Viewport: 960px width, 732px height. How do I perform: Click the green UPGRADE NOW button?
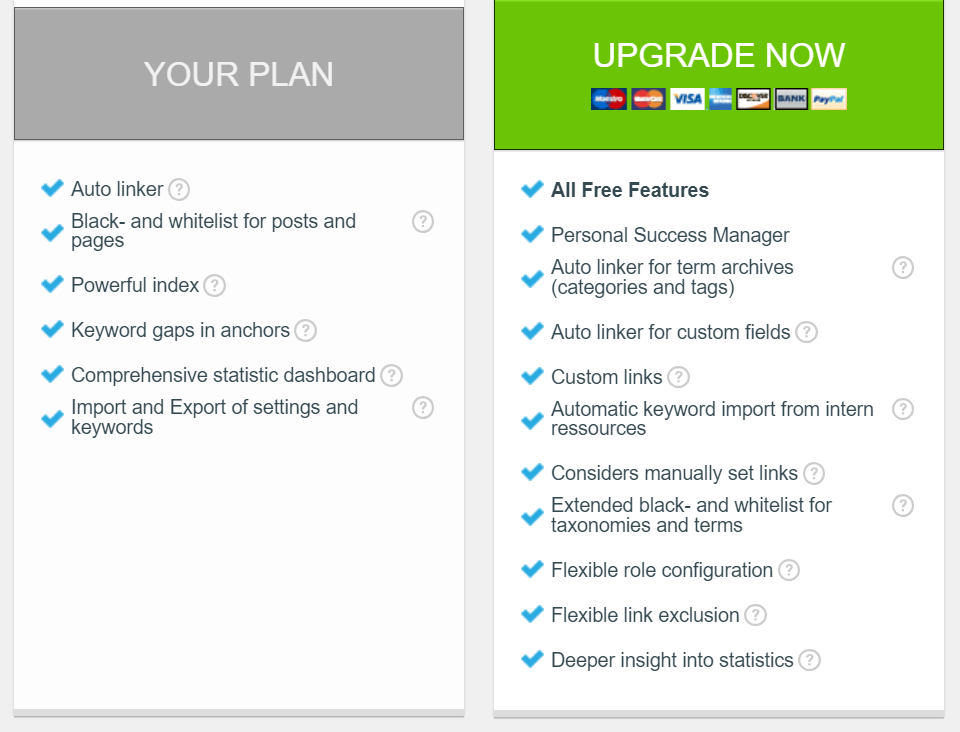pyautogui.click(x=719, y=74)
